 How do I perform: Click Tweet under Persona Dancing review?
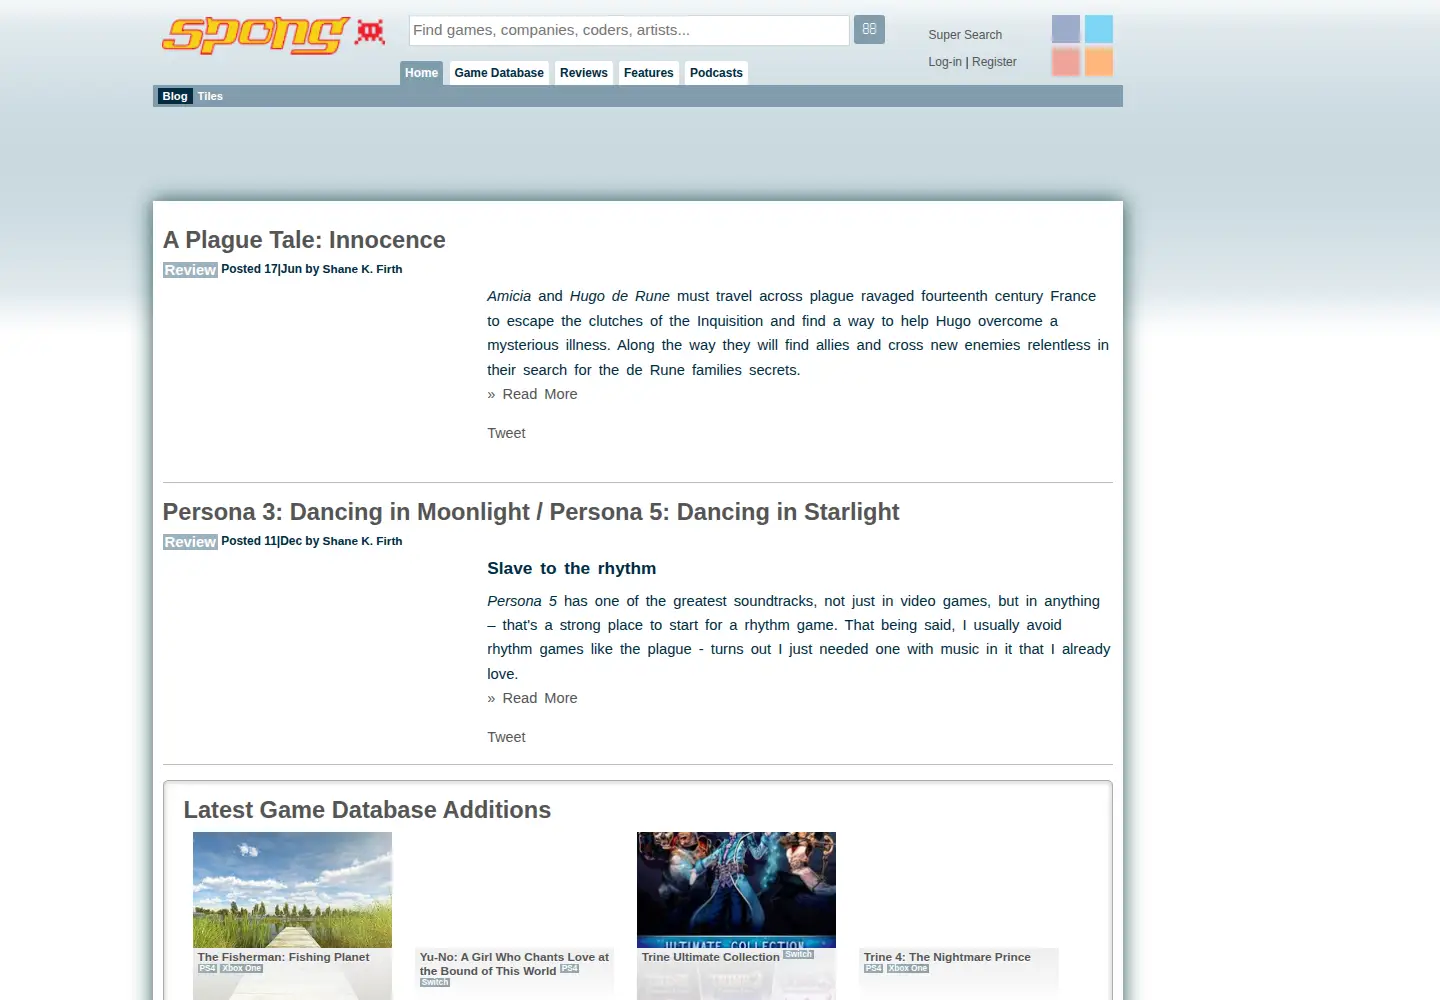(506, 737)
